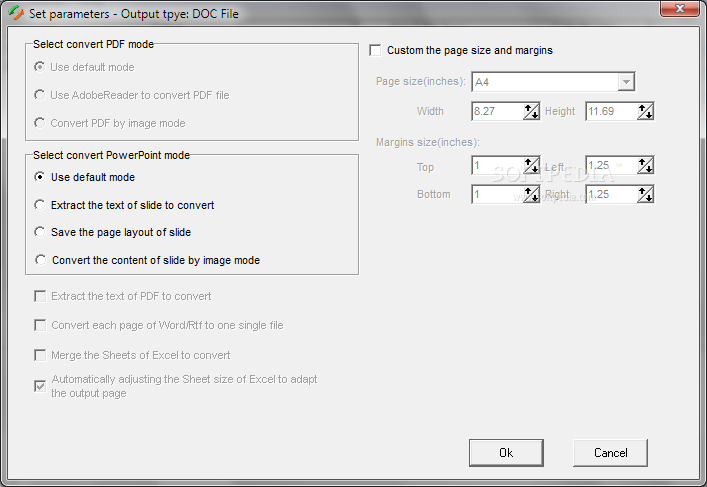Click the Bottom margin spinner arrows

(532, 194)
